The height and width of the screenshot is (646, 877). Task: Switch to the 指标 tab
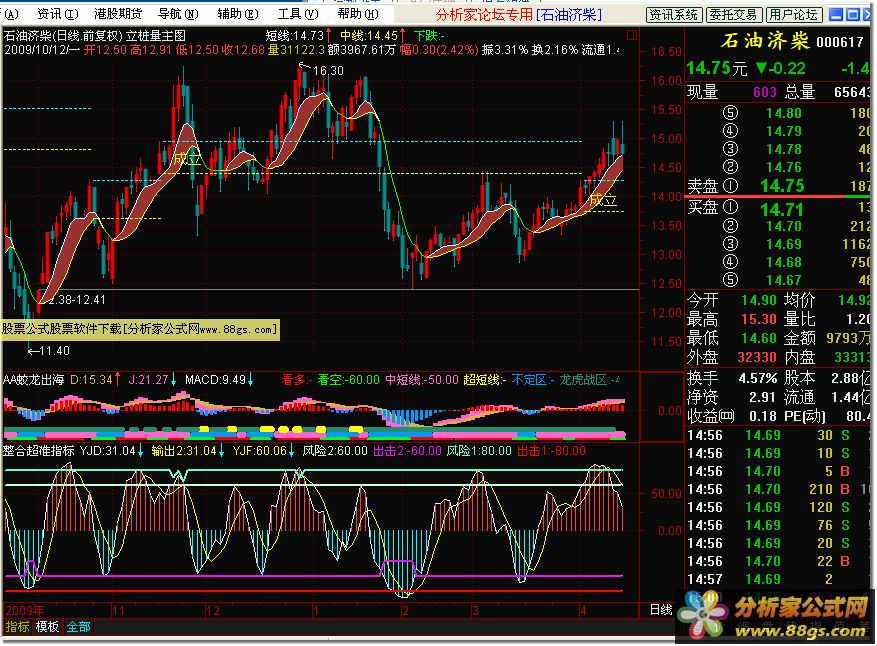coord(17,627)
